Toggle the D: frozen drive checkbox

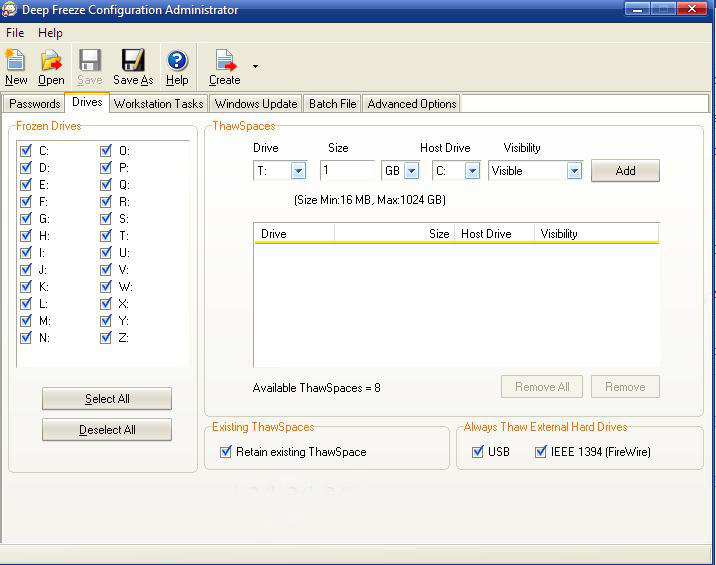(26, 168)
